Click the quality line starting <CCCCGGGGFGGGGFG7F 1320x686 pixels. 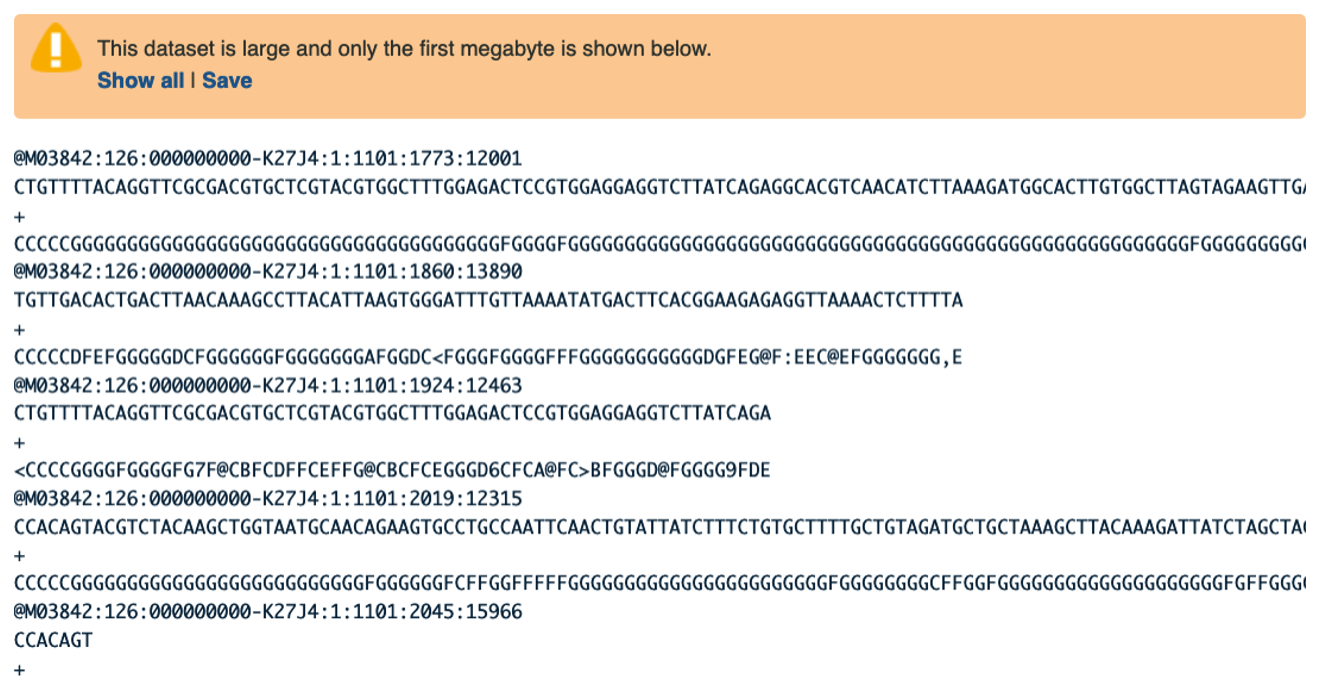click(392, 470)
